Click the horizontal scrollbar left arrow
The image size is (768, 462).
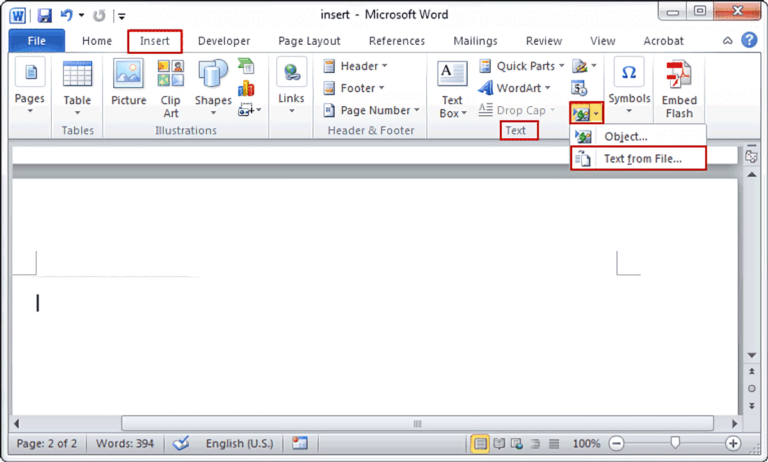pyautogui.click(x=17, y=423)
